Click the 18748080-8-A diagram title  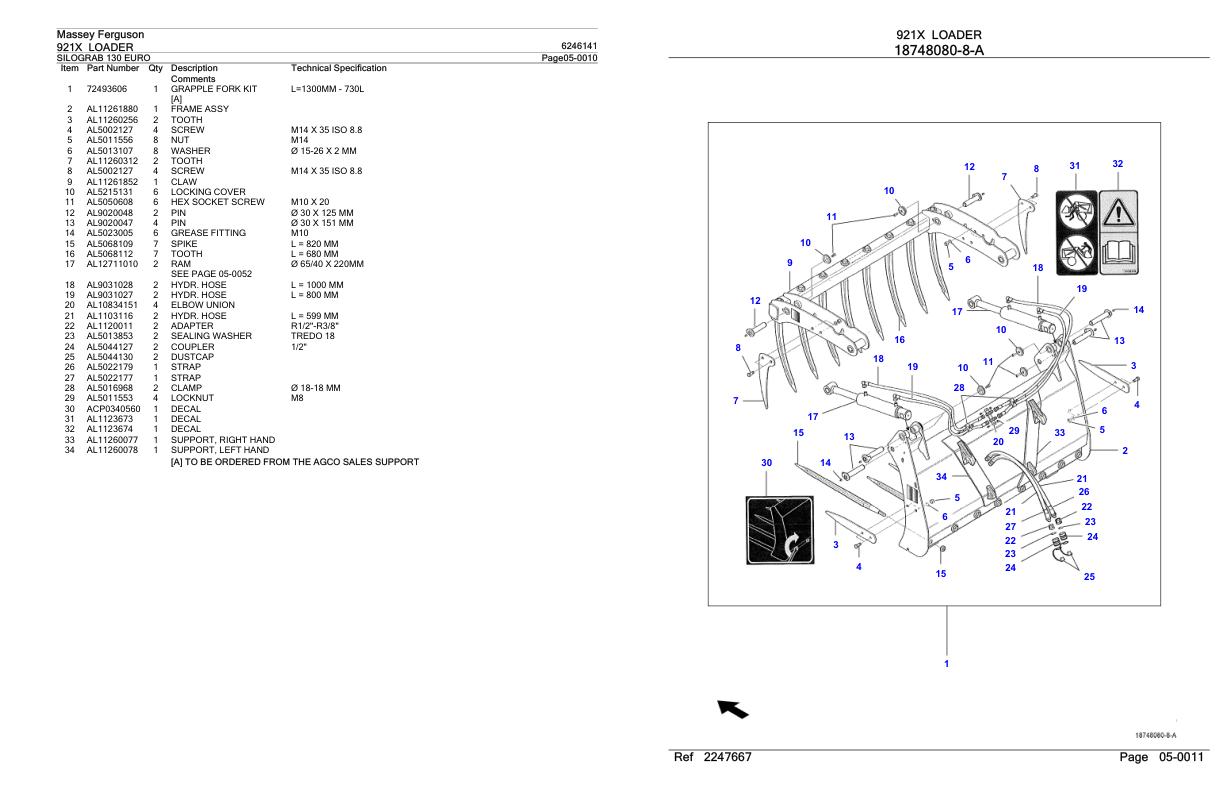(941, 50)
